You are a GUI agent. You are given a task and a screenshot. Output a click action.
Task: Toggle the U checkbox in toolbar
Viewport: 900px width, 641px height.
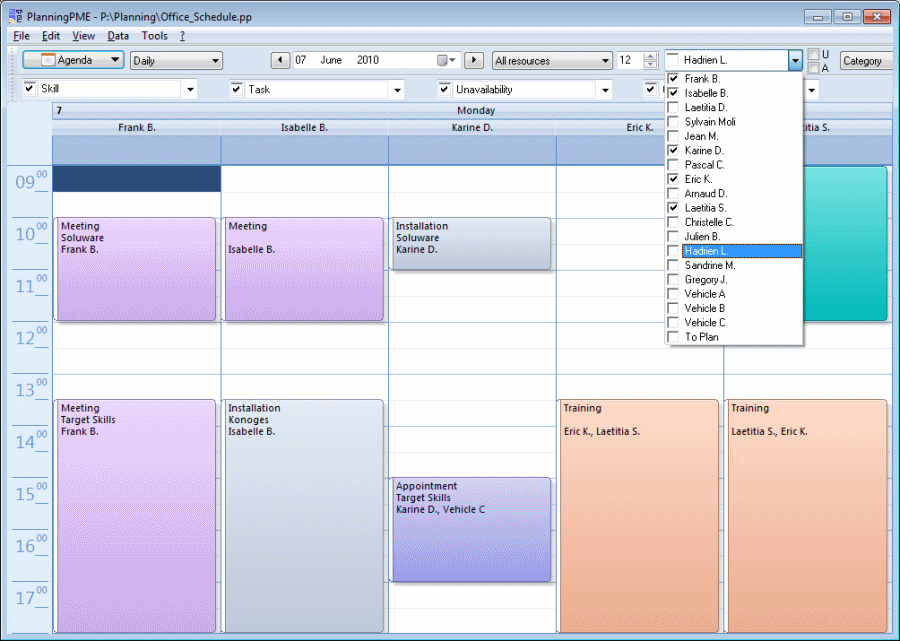(x=813, y=55)
